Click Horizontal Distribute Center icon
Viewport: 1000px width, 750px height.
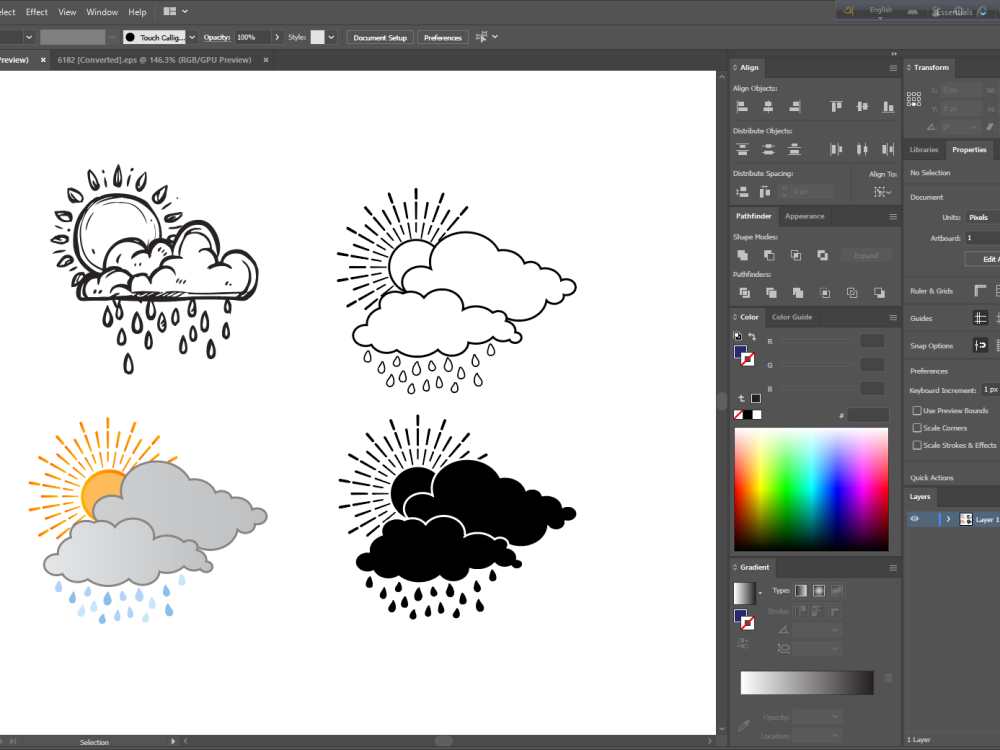pos(862,149)
